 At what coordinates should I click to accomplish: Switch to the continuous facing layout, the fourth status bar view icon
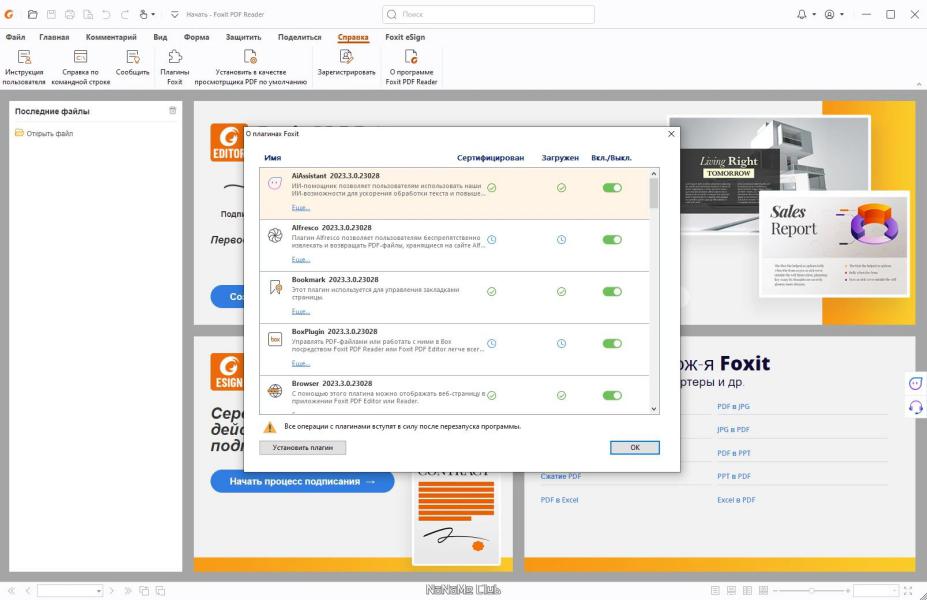[763, 591]
